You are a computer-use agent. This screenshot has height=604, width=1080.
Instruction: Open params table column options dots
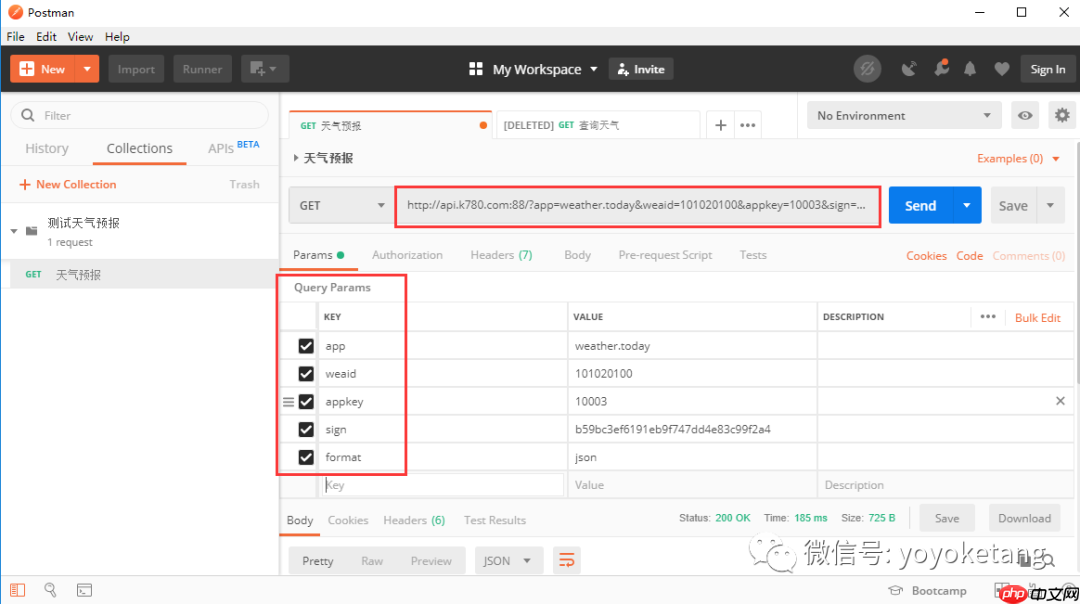pos(988,317)
